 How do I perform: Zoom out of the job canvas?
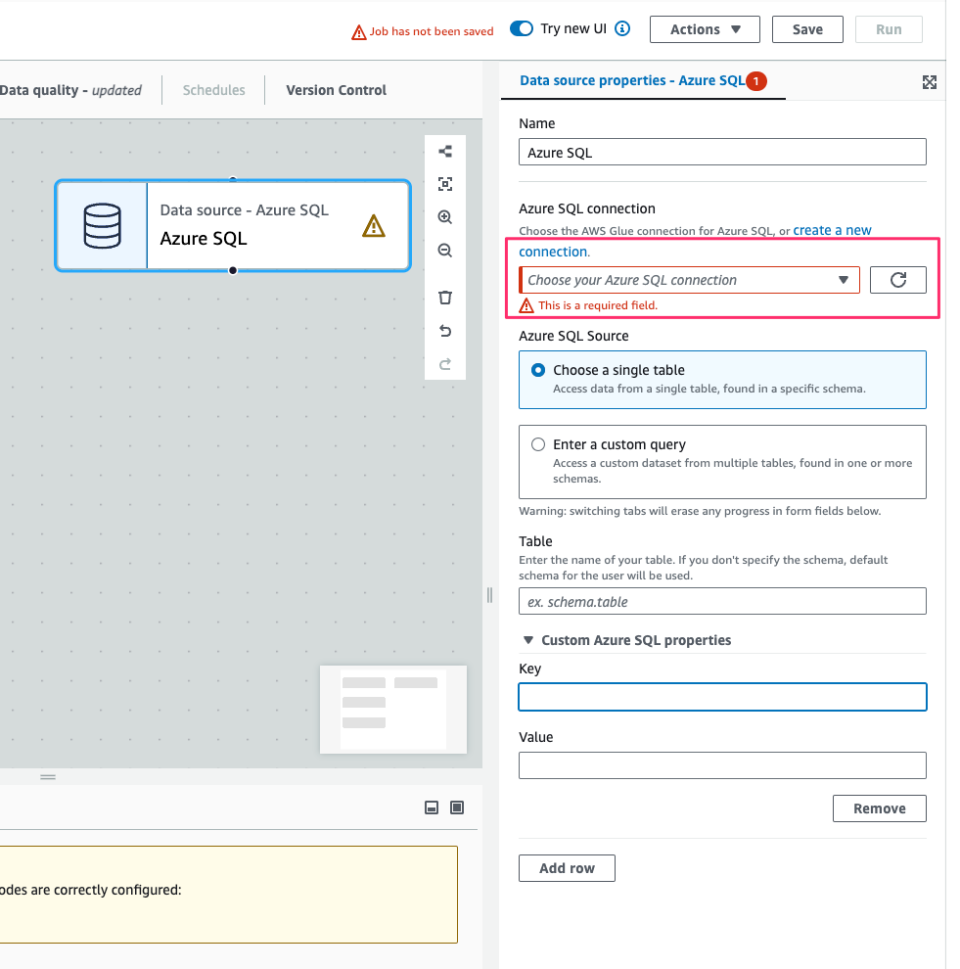(x=445, y=250)
